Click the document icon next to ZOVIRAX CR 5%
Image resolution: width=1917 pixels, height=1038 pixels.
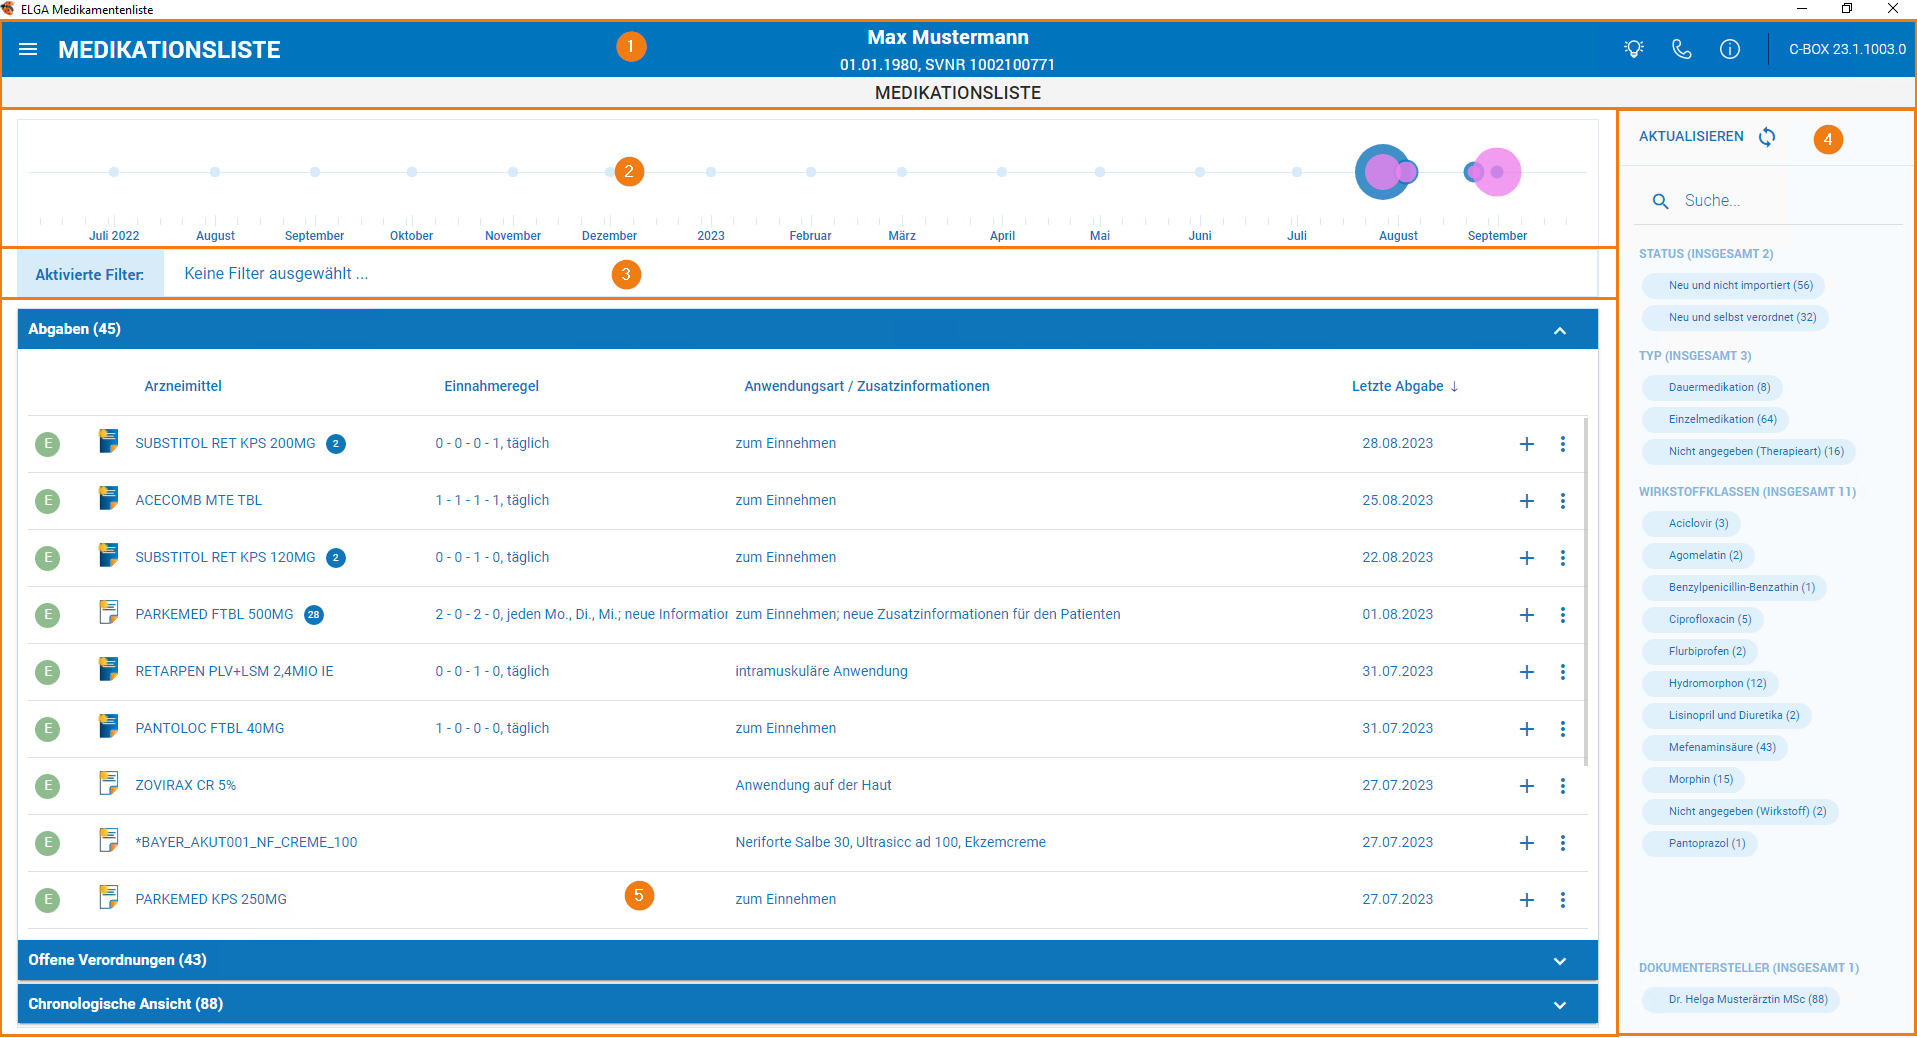[109, 783]
